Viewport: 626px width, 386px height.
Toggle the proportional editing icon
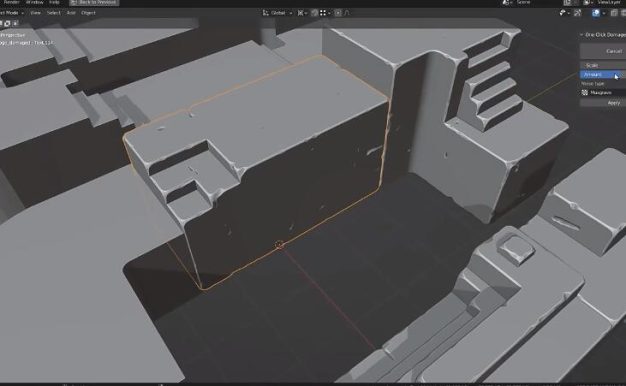[x=338, y=13]
